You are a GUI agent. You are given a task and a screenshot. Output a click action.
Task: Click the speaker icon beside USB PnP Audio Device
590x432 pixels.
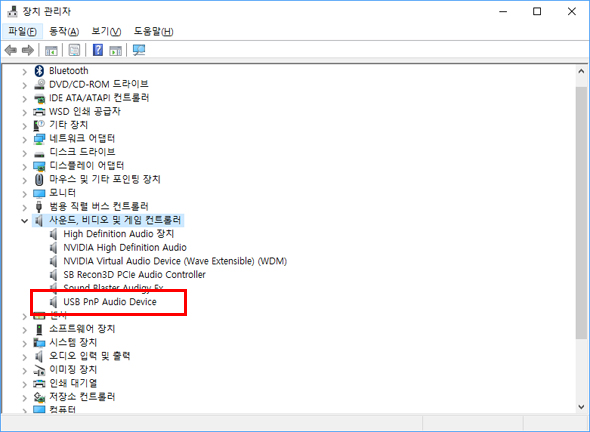54,302
